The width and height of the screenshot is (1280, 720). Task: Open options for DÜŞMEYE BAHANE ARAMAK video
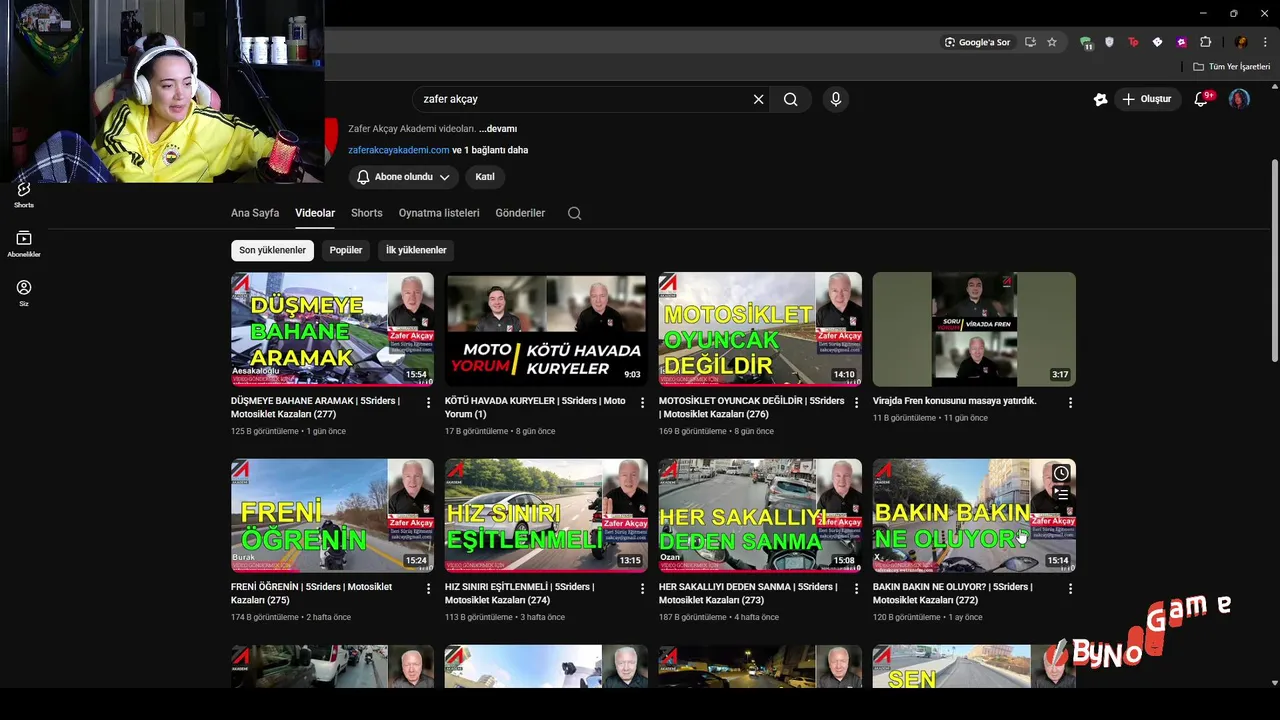[x=428, y=403]
